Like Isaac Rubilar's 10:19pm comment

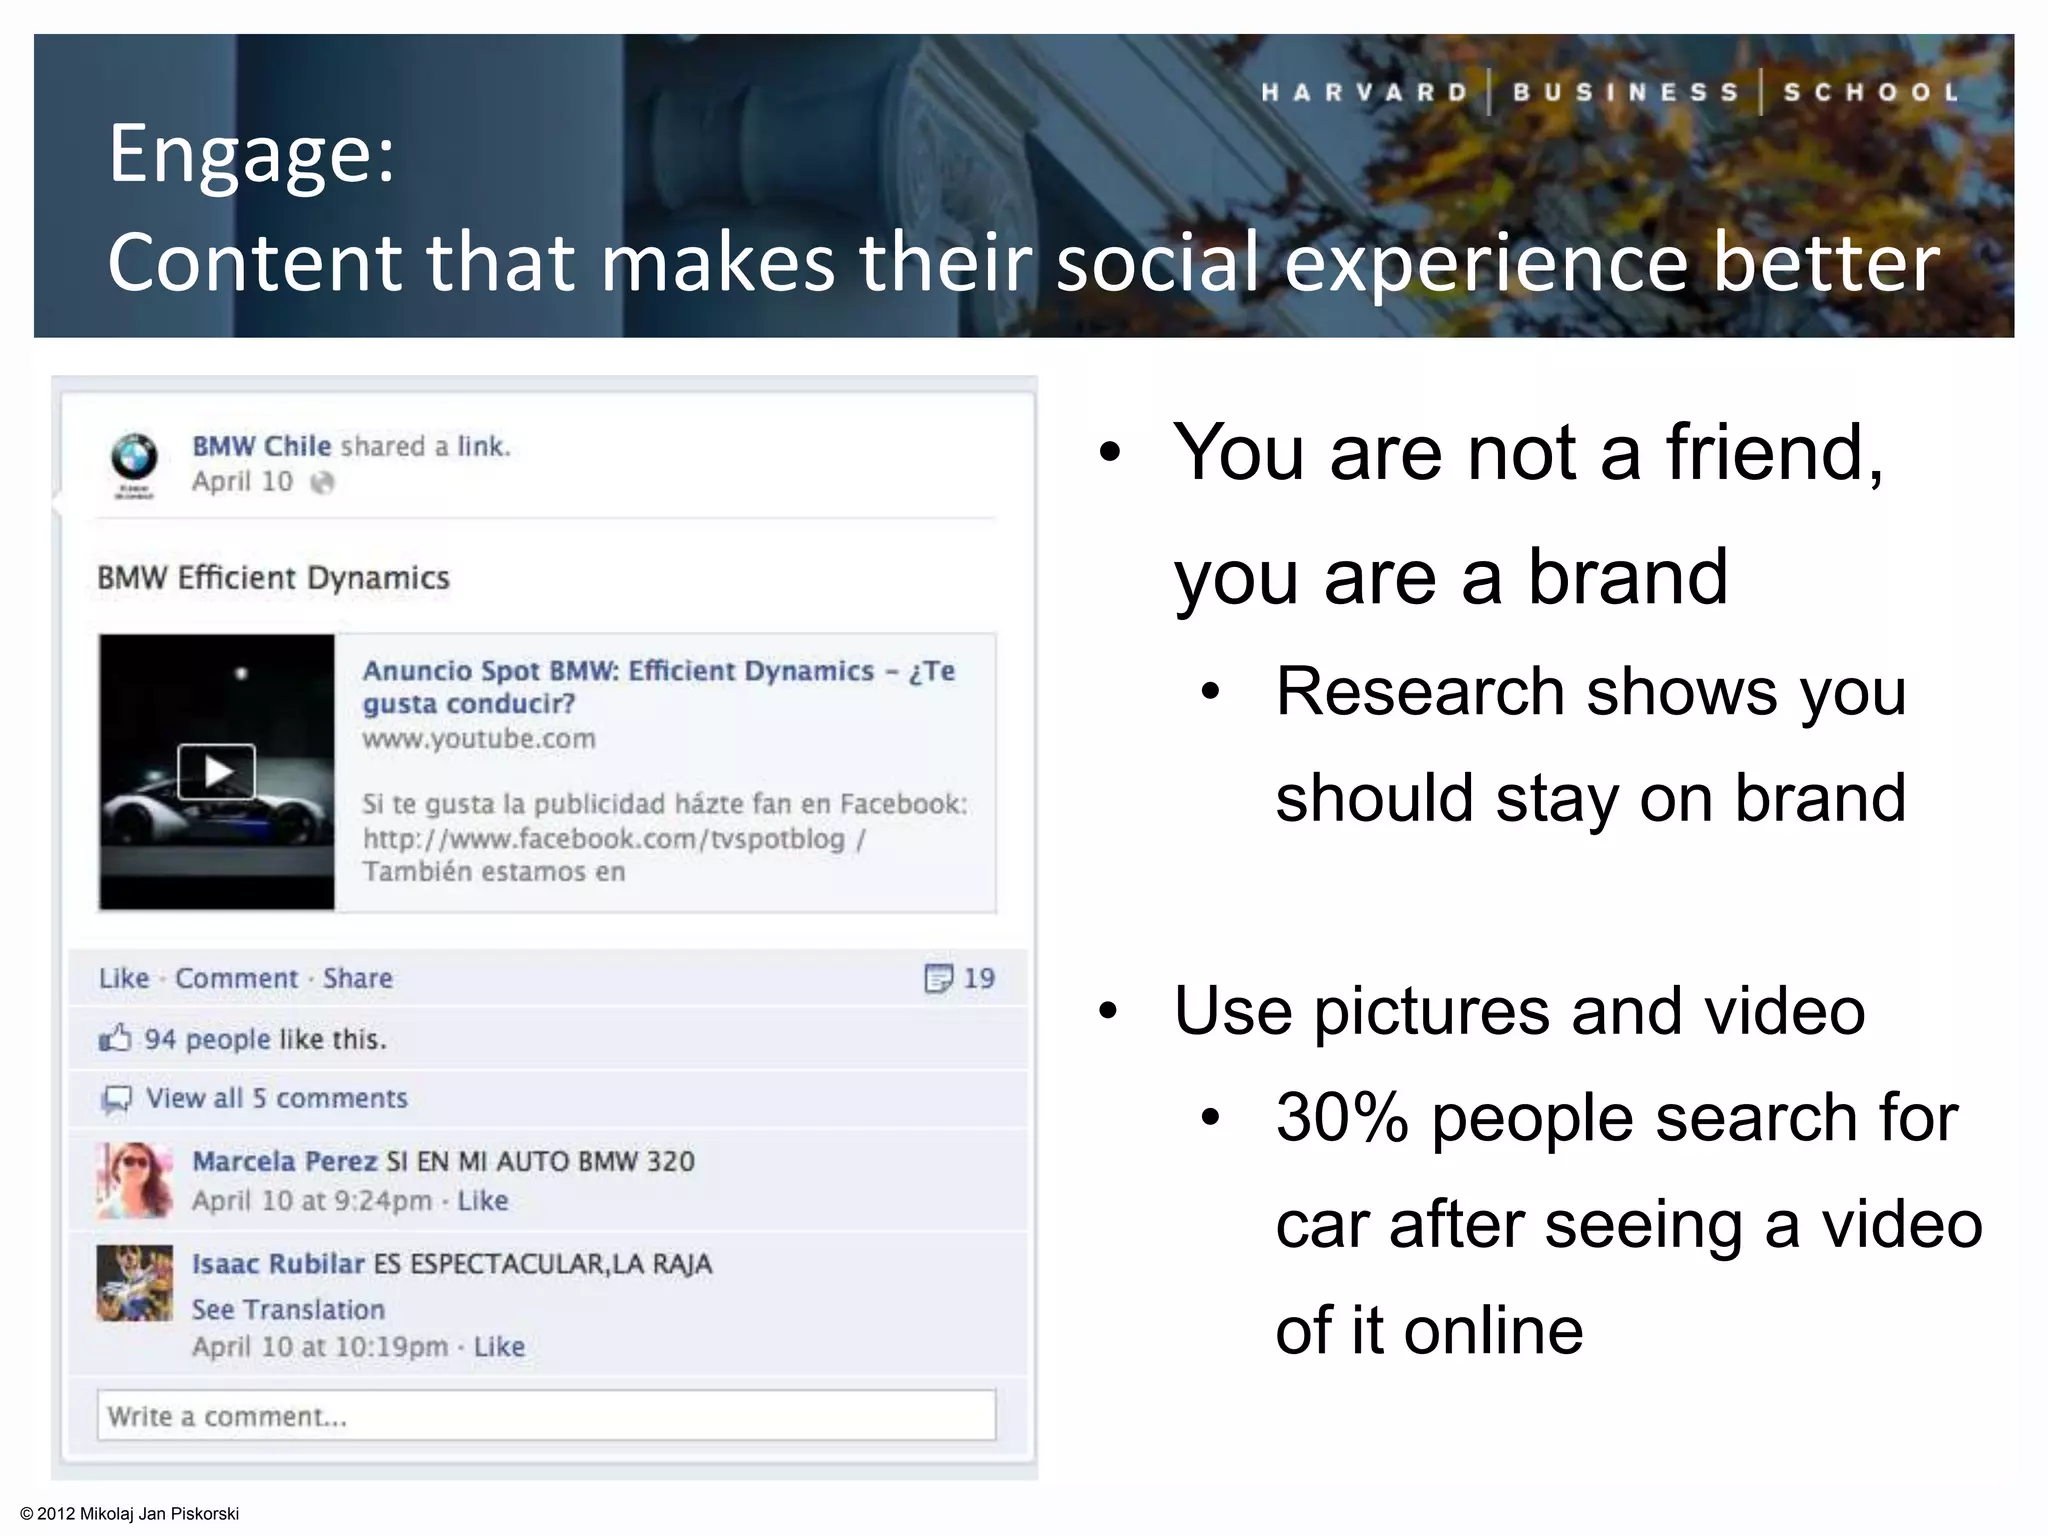(499, 1347)
